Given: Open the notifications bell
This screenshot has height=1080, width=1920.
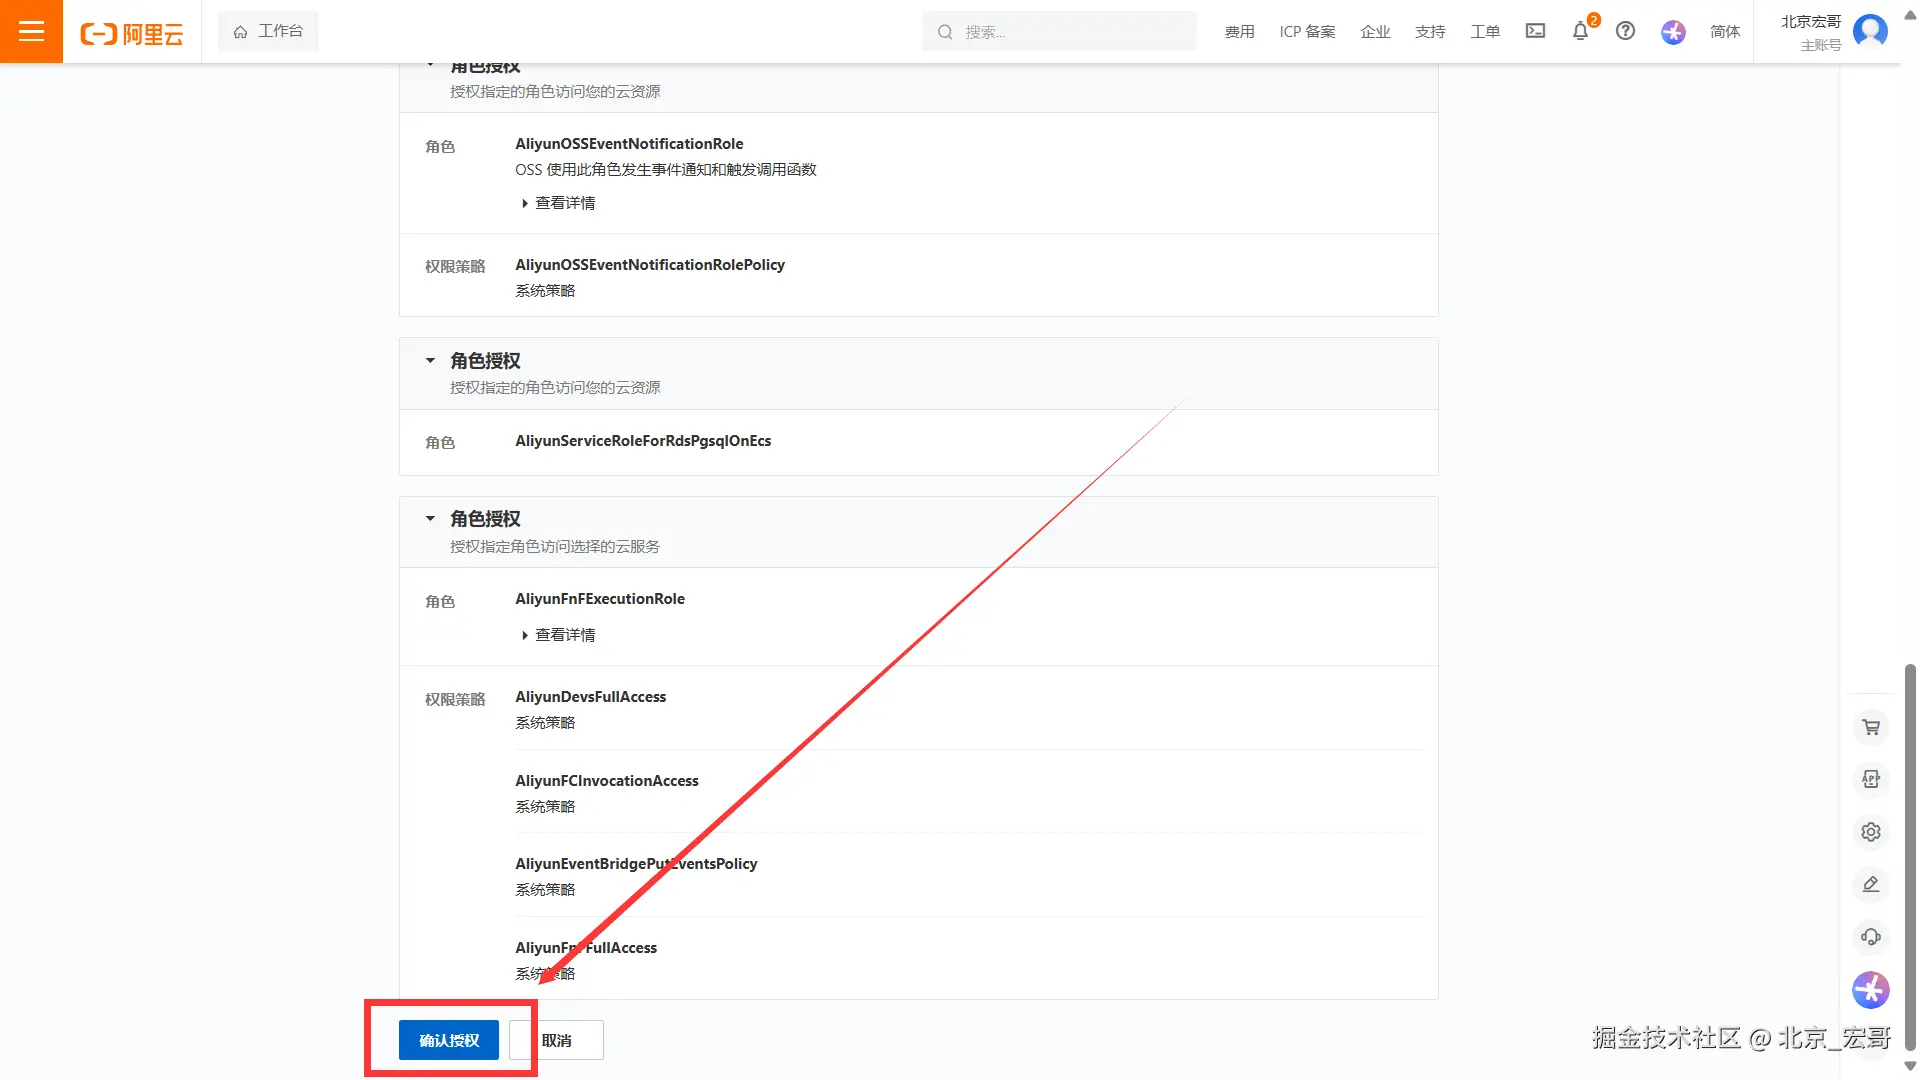Looking at the screenshot, I should [x=1580, y=31].
